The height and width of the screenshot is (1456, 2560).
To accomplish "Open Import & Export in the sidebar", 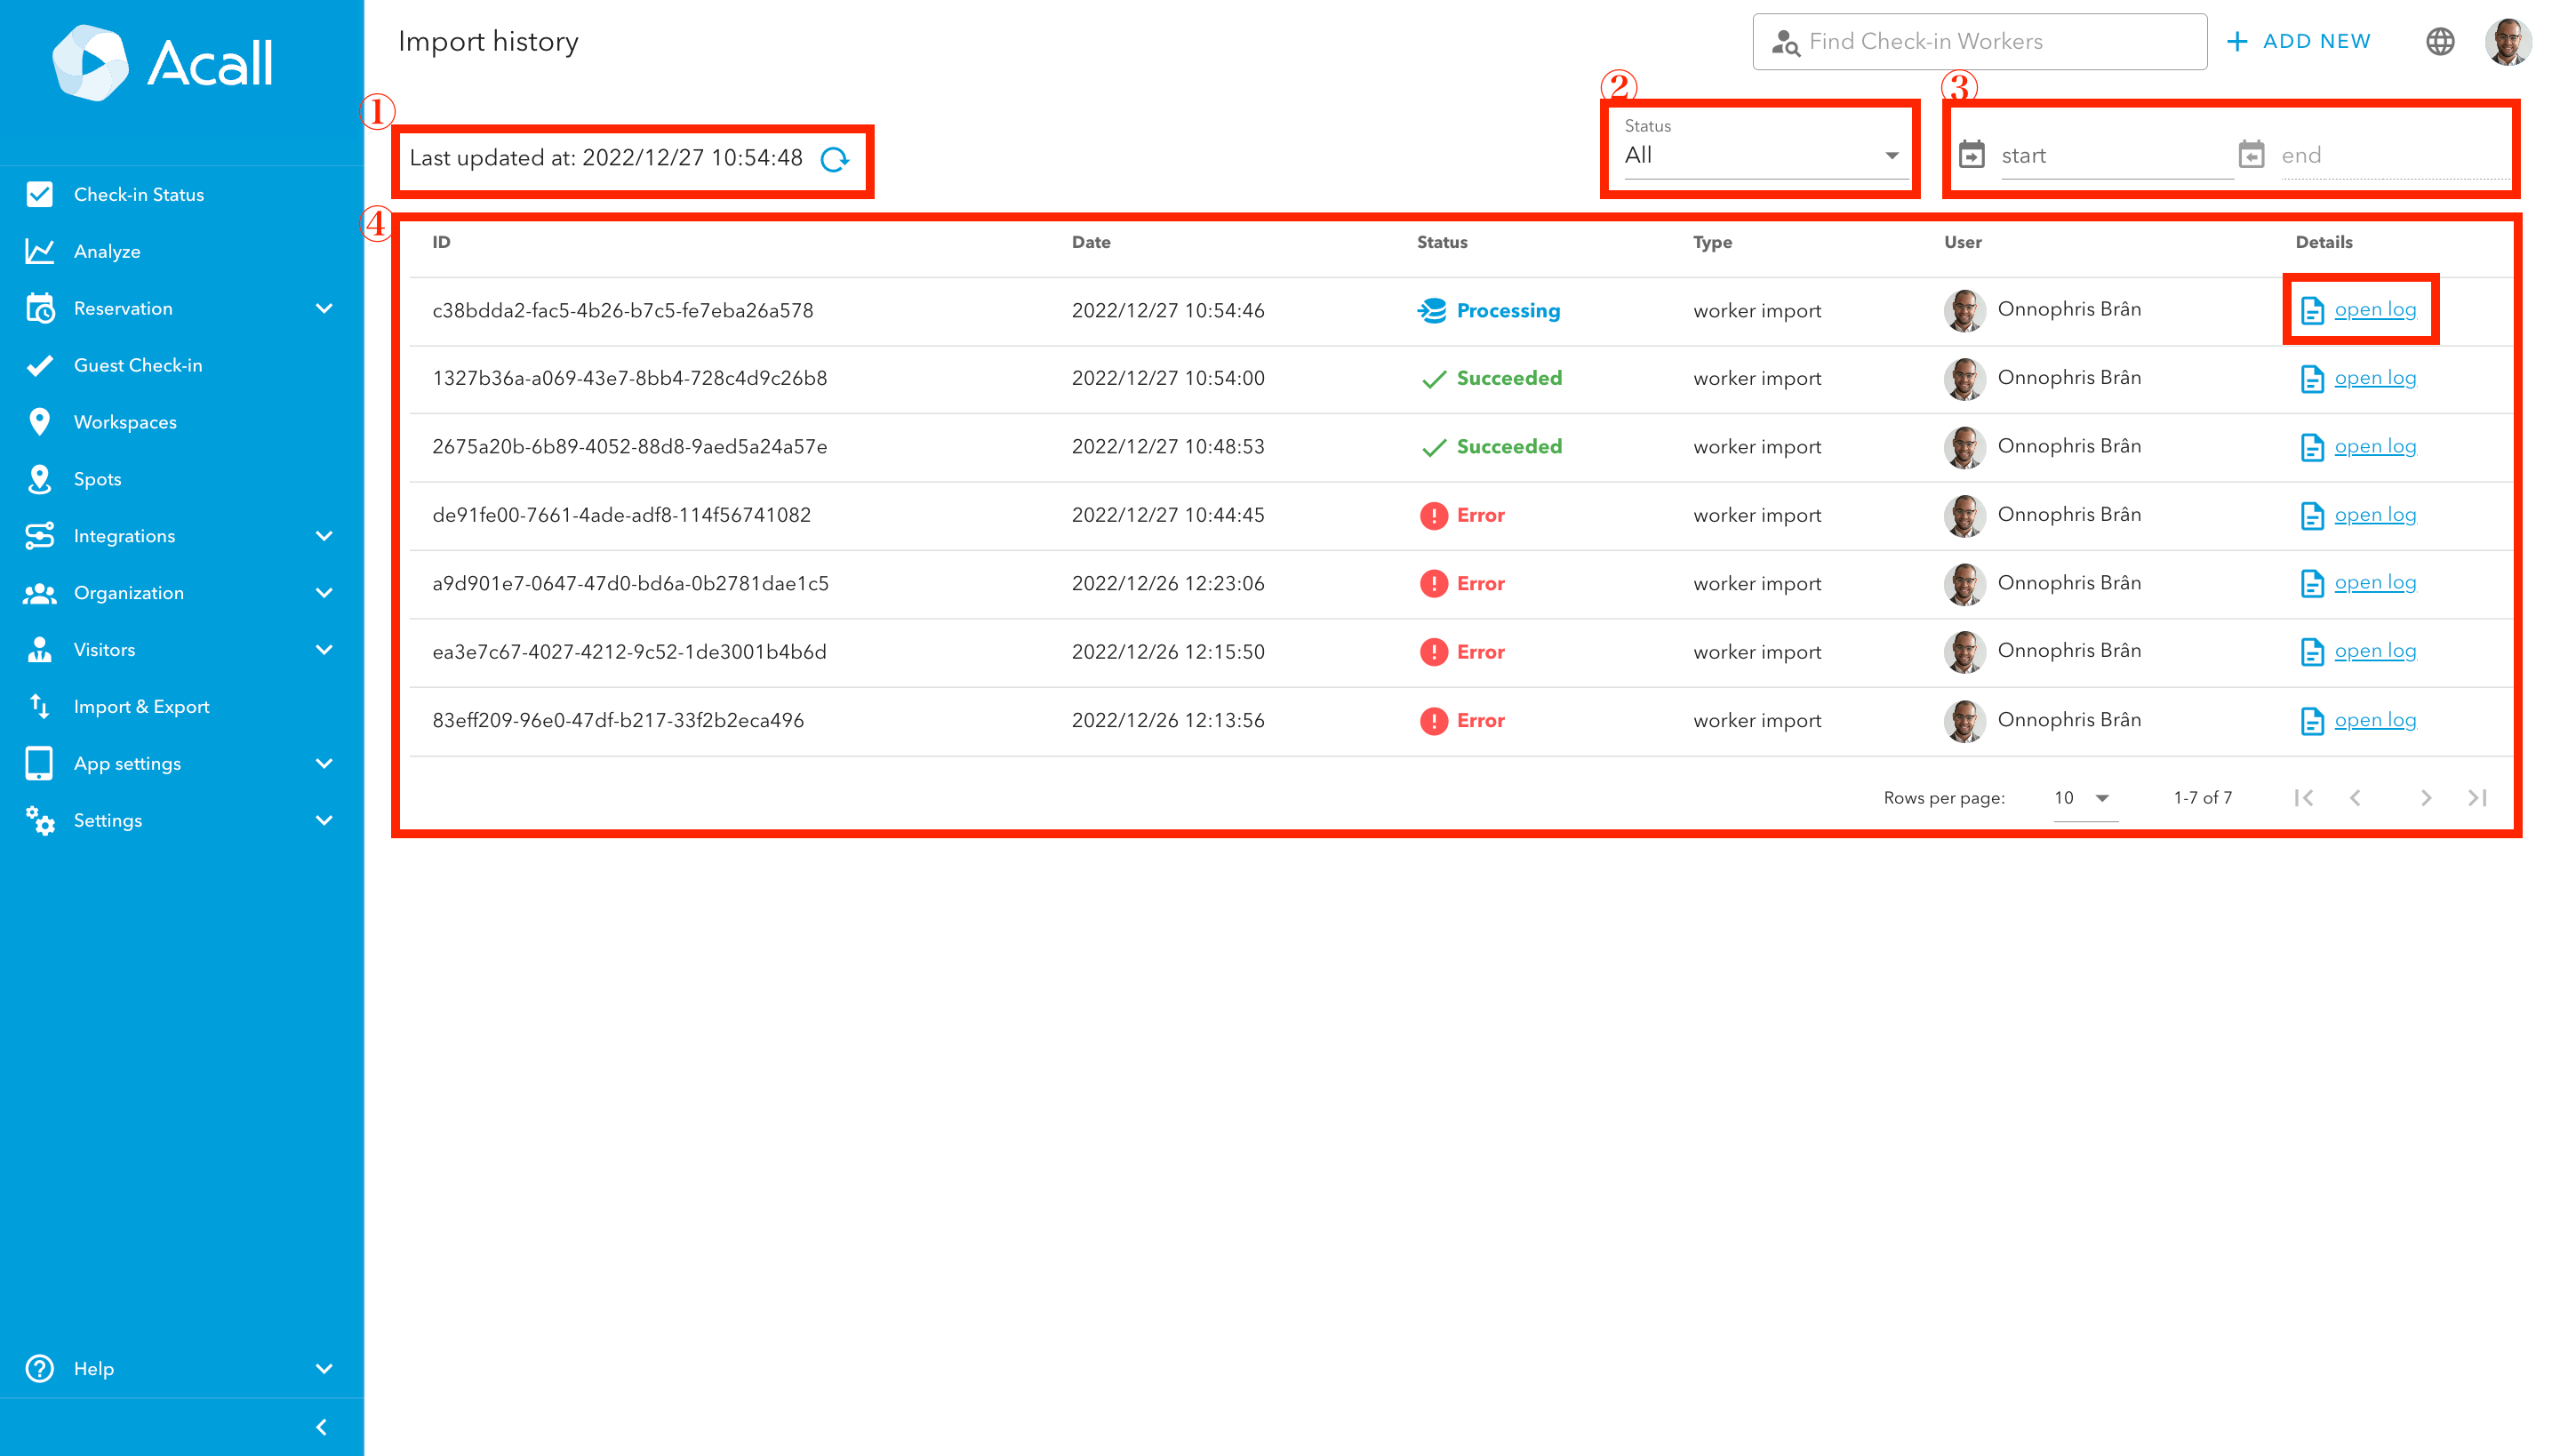I will click(142, 706).
